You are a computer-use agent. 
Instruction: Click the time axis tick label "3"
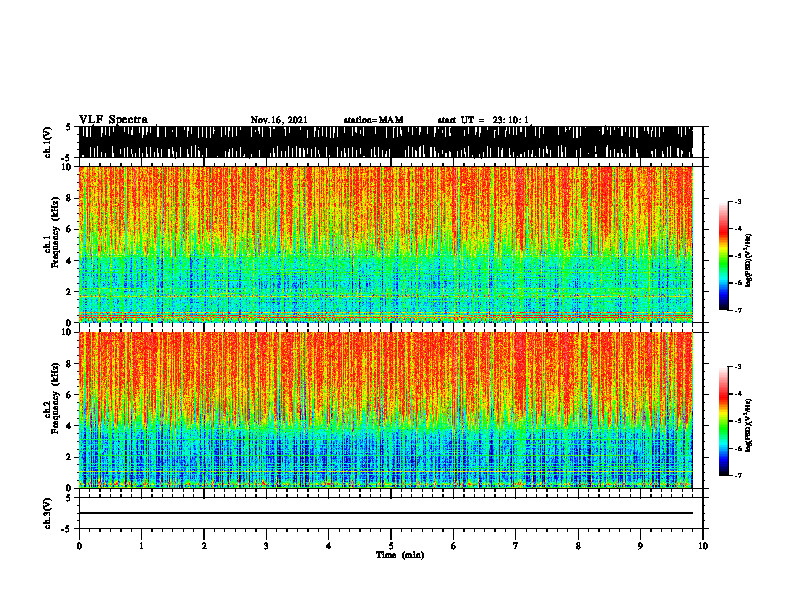(x=266, y=546)
